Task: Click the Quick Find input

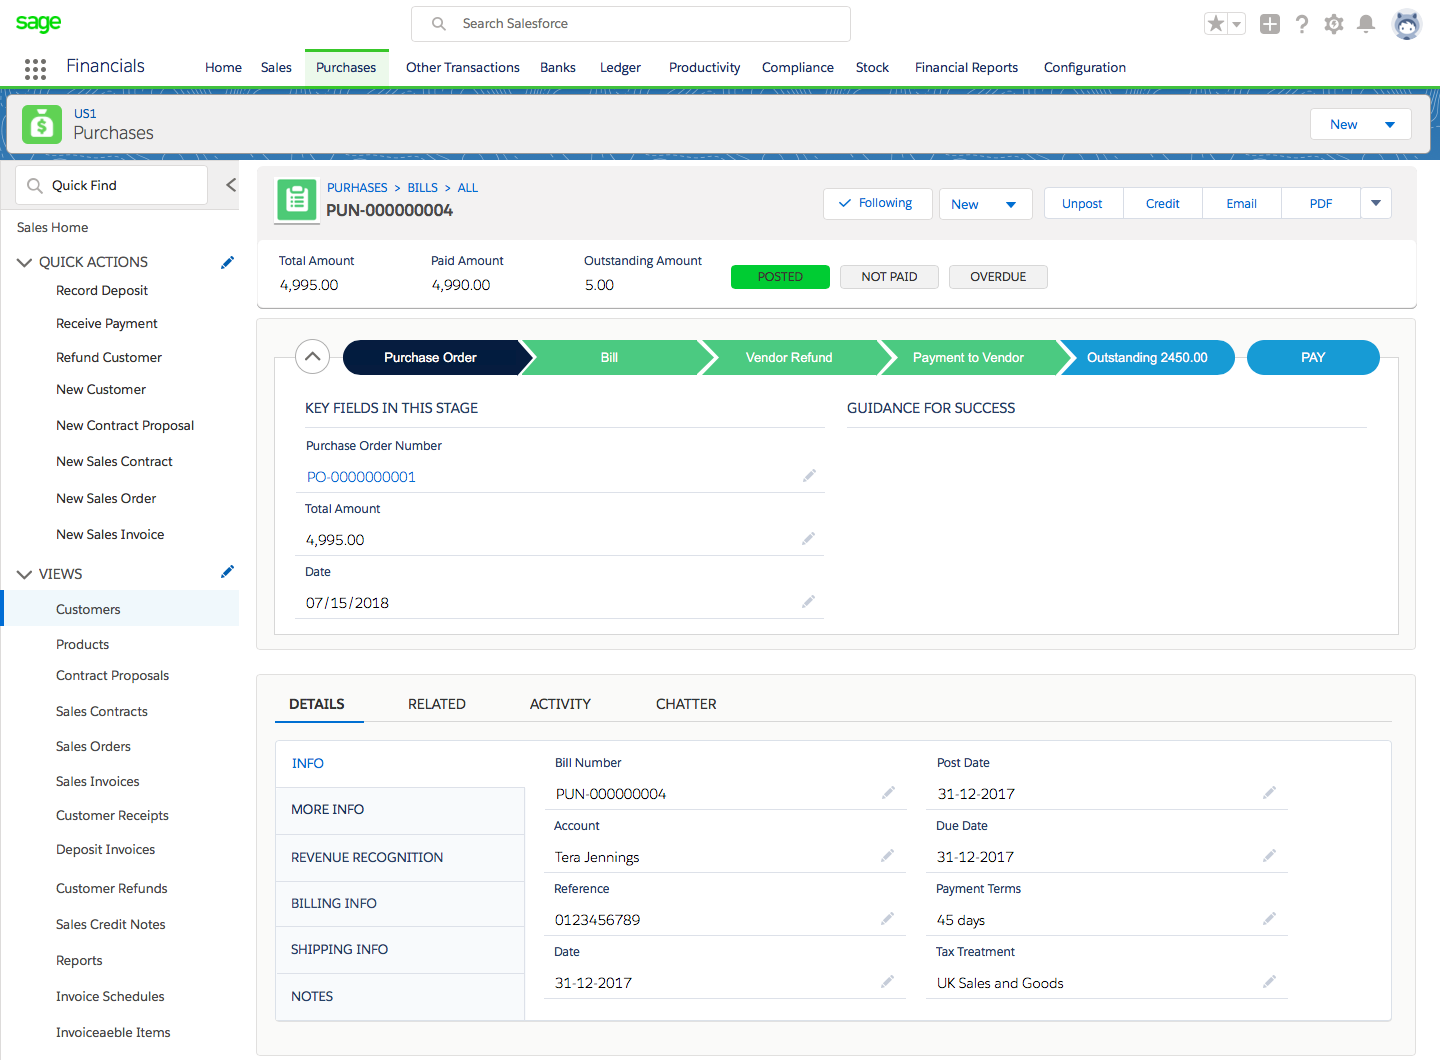Action: click(x=112, y=185)
